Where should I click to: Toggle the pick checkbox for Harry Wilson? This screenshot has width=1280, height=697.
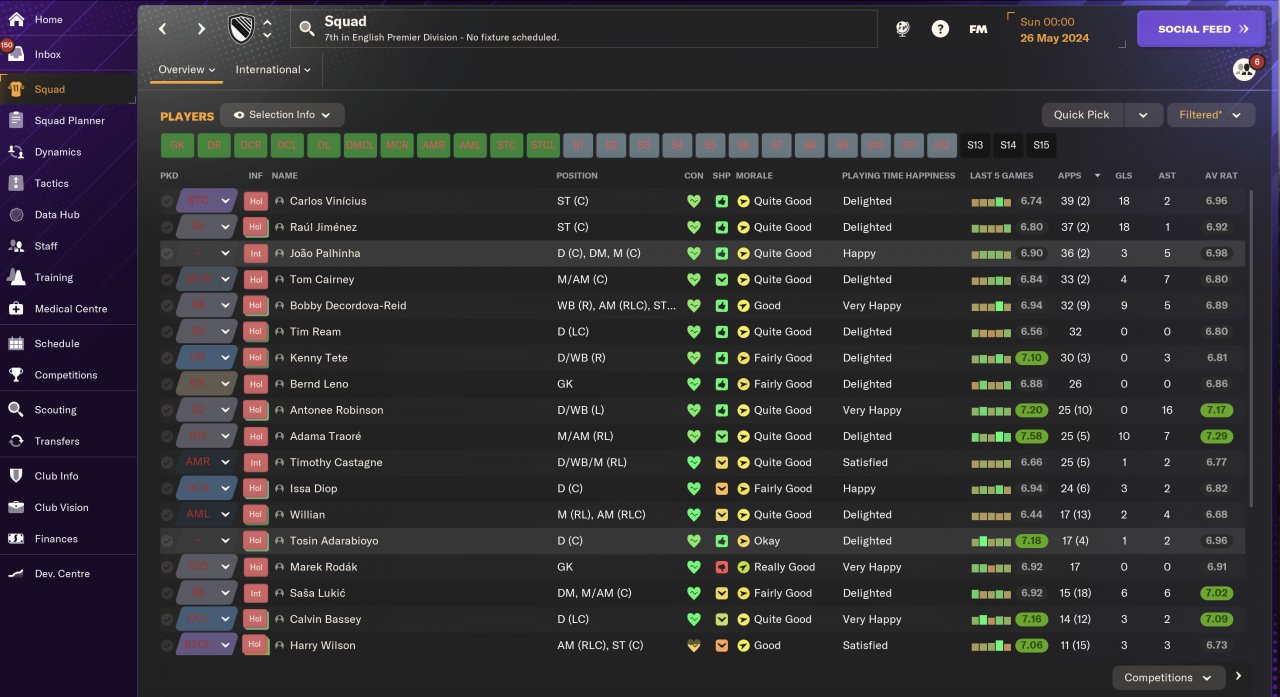tap(167, 645)
